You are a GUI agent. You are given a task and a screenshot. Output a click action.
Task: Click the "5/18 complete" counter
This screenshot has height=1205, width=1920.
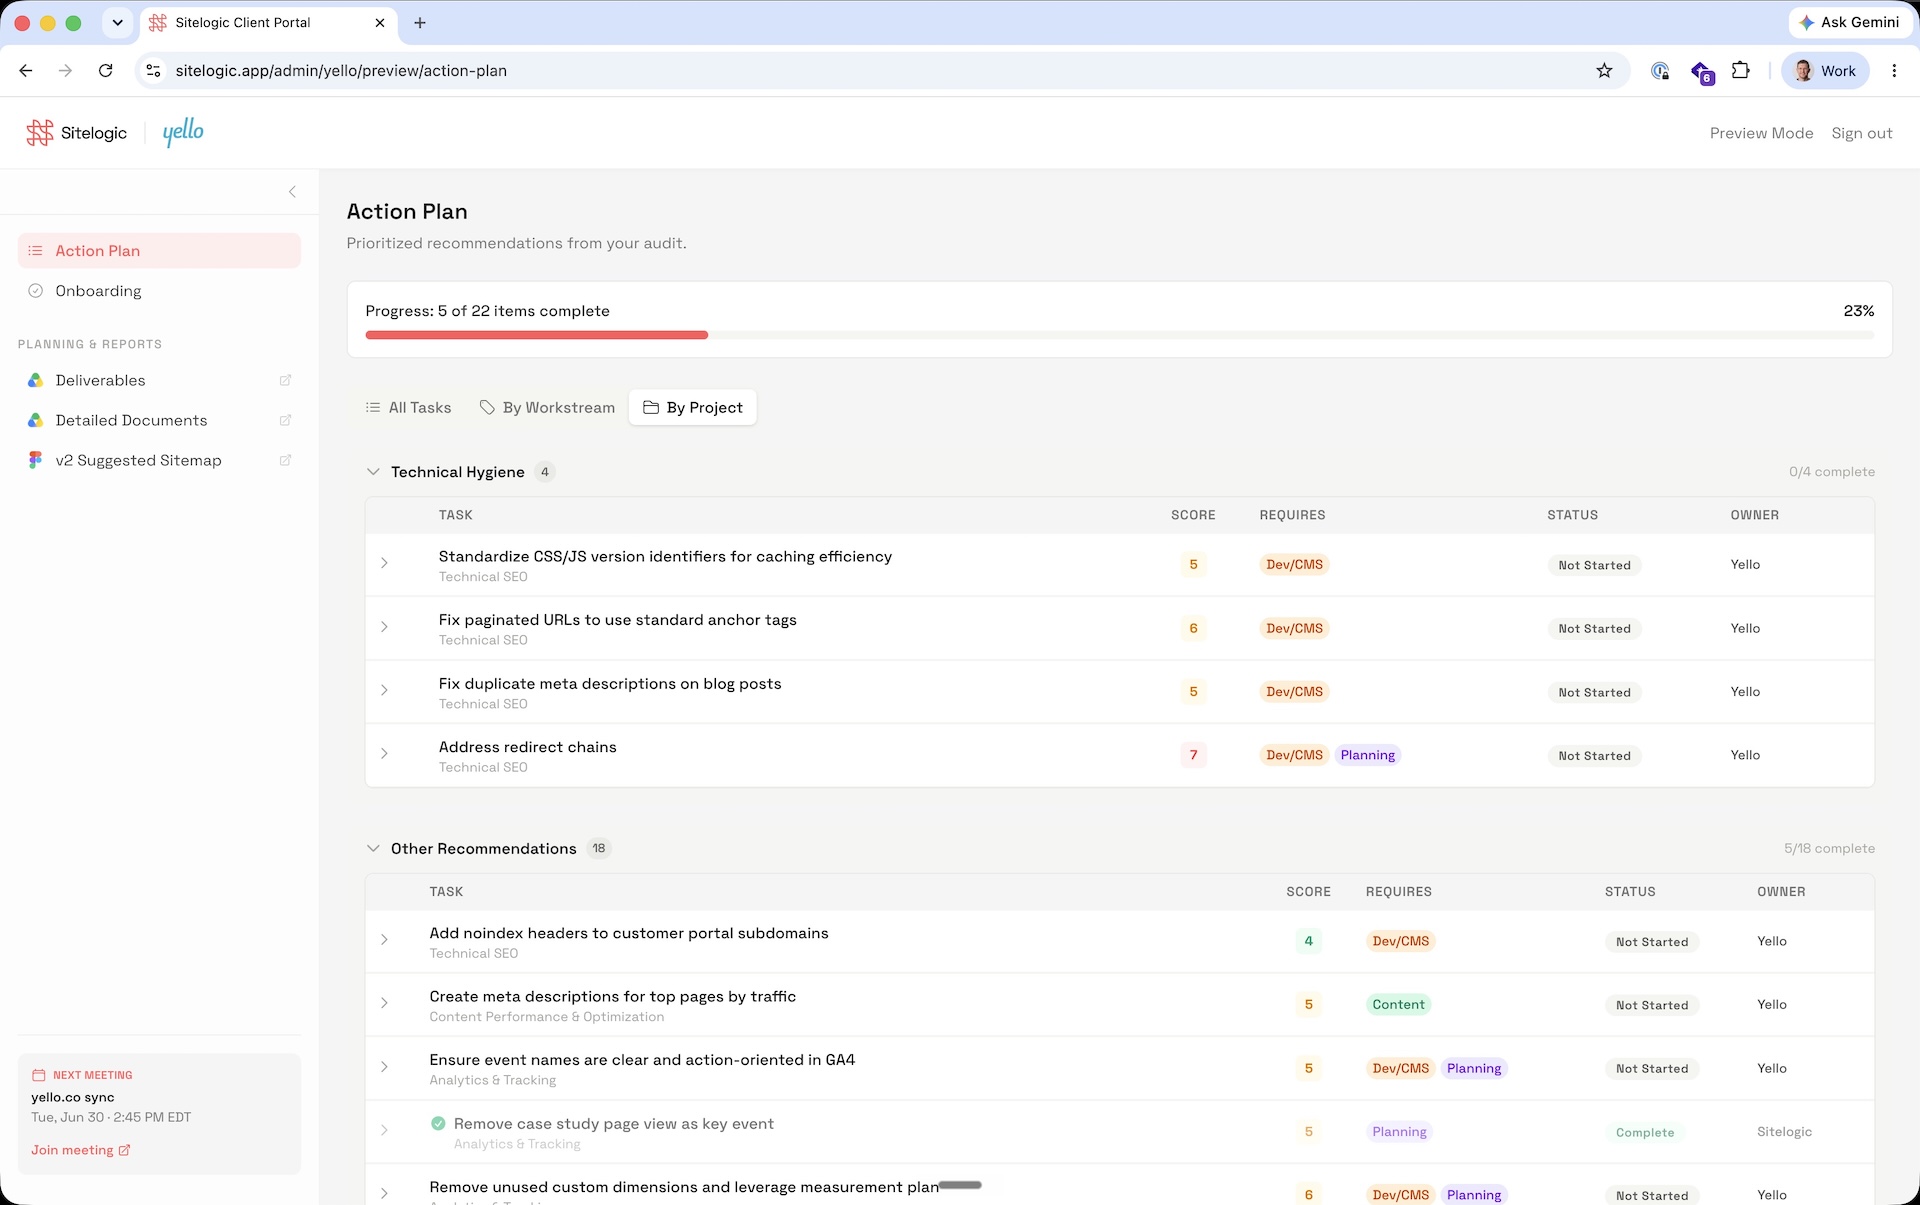(x=1829, y=848)
